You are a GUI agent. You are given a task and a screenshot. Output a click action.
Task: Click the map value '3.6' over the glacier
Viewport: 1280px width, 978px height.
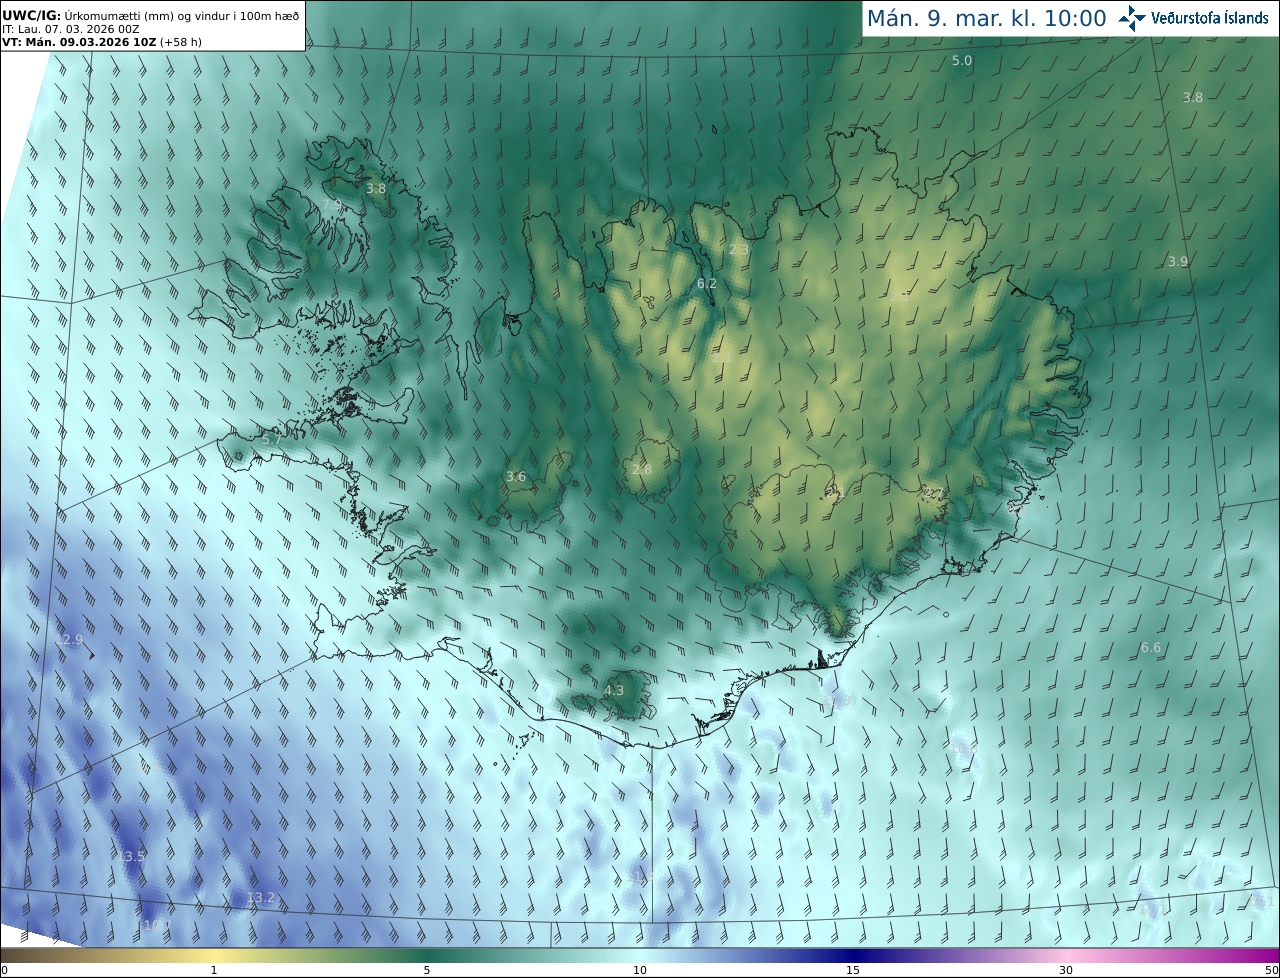click(516, 476)
